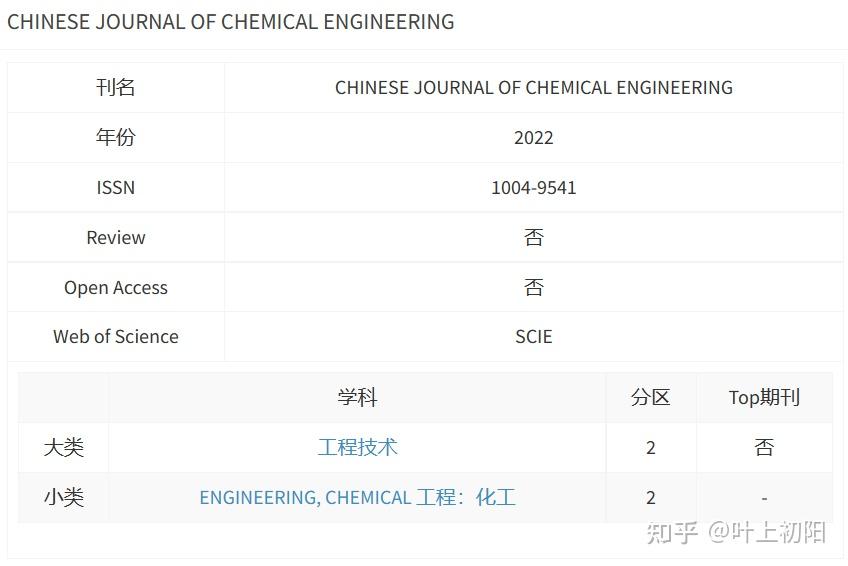
Task: Click the ISSN row label
Action: point(116,188)
